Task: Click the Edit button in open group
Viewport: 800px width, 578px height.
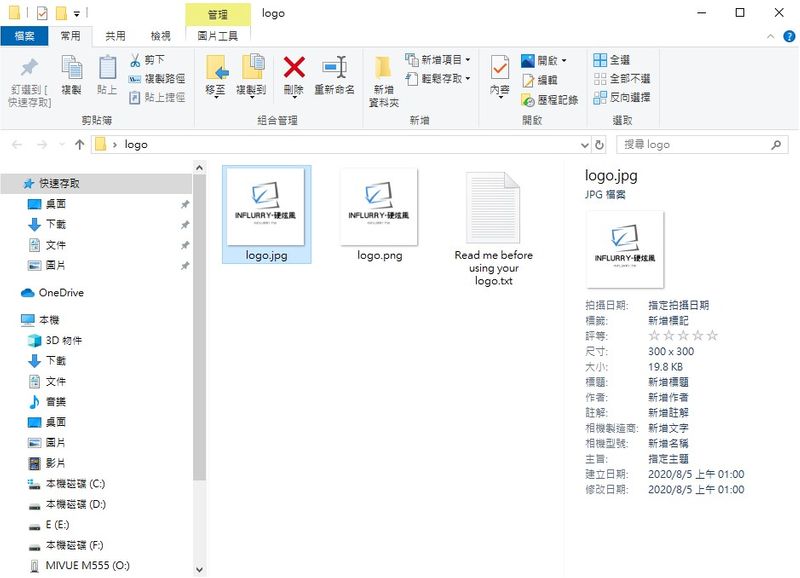Action: click(x=540, y=80)
